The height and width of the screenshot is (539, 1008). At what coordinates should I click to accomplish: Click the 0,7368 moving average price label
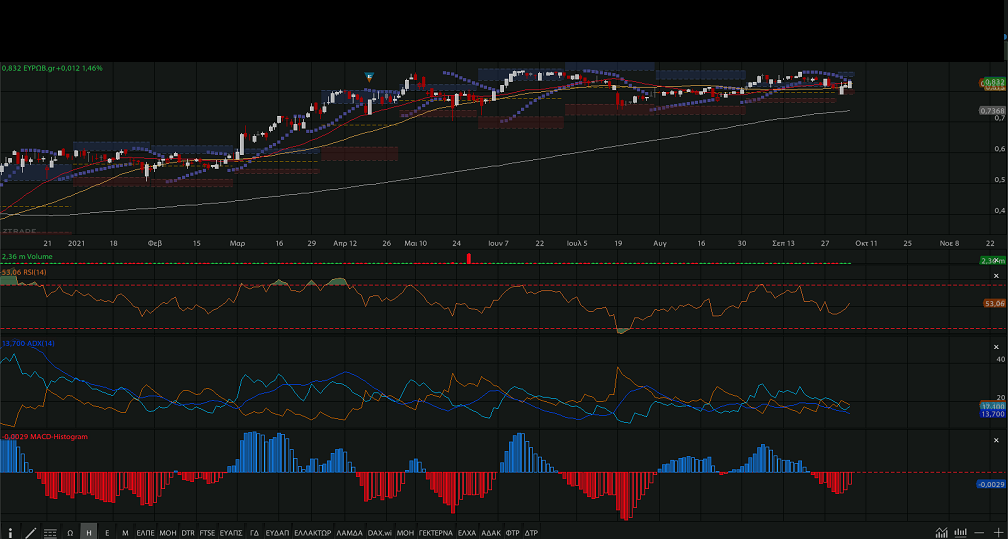click(991, 111)
